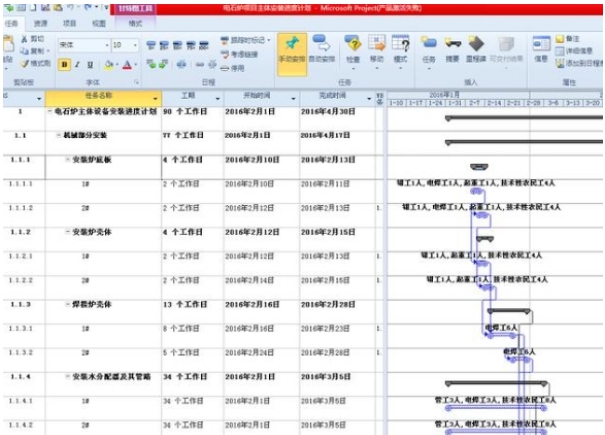Open filter arrow on 开始时间 column header
This screenshot has height=435, width=605.
tap(293, 99)
